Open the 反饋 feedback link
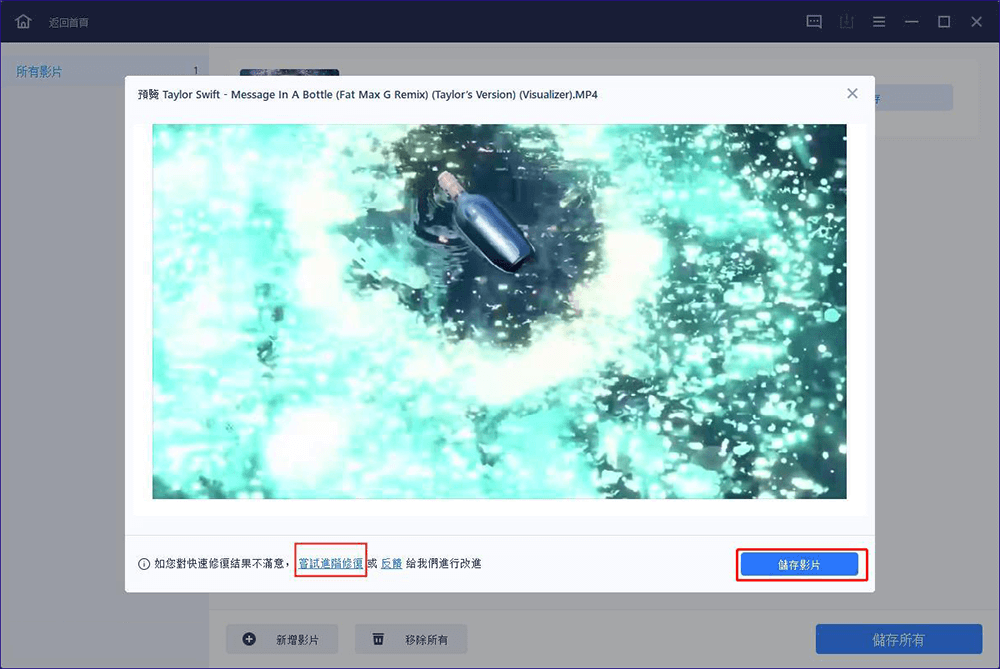Screen dimensions: 1000x669 391,563
